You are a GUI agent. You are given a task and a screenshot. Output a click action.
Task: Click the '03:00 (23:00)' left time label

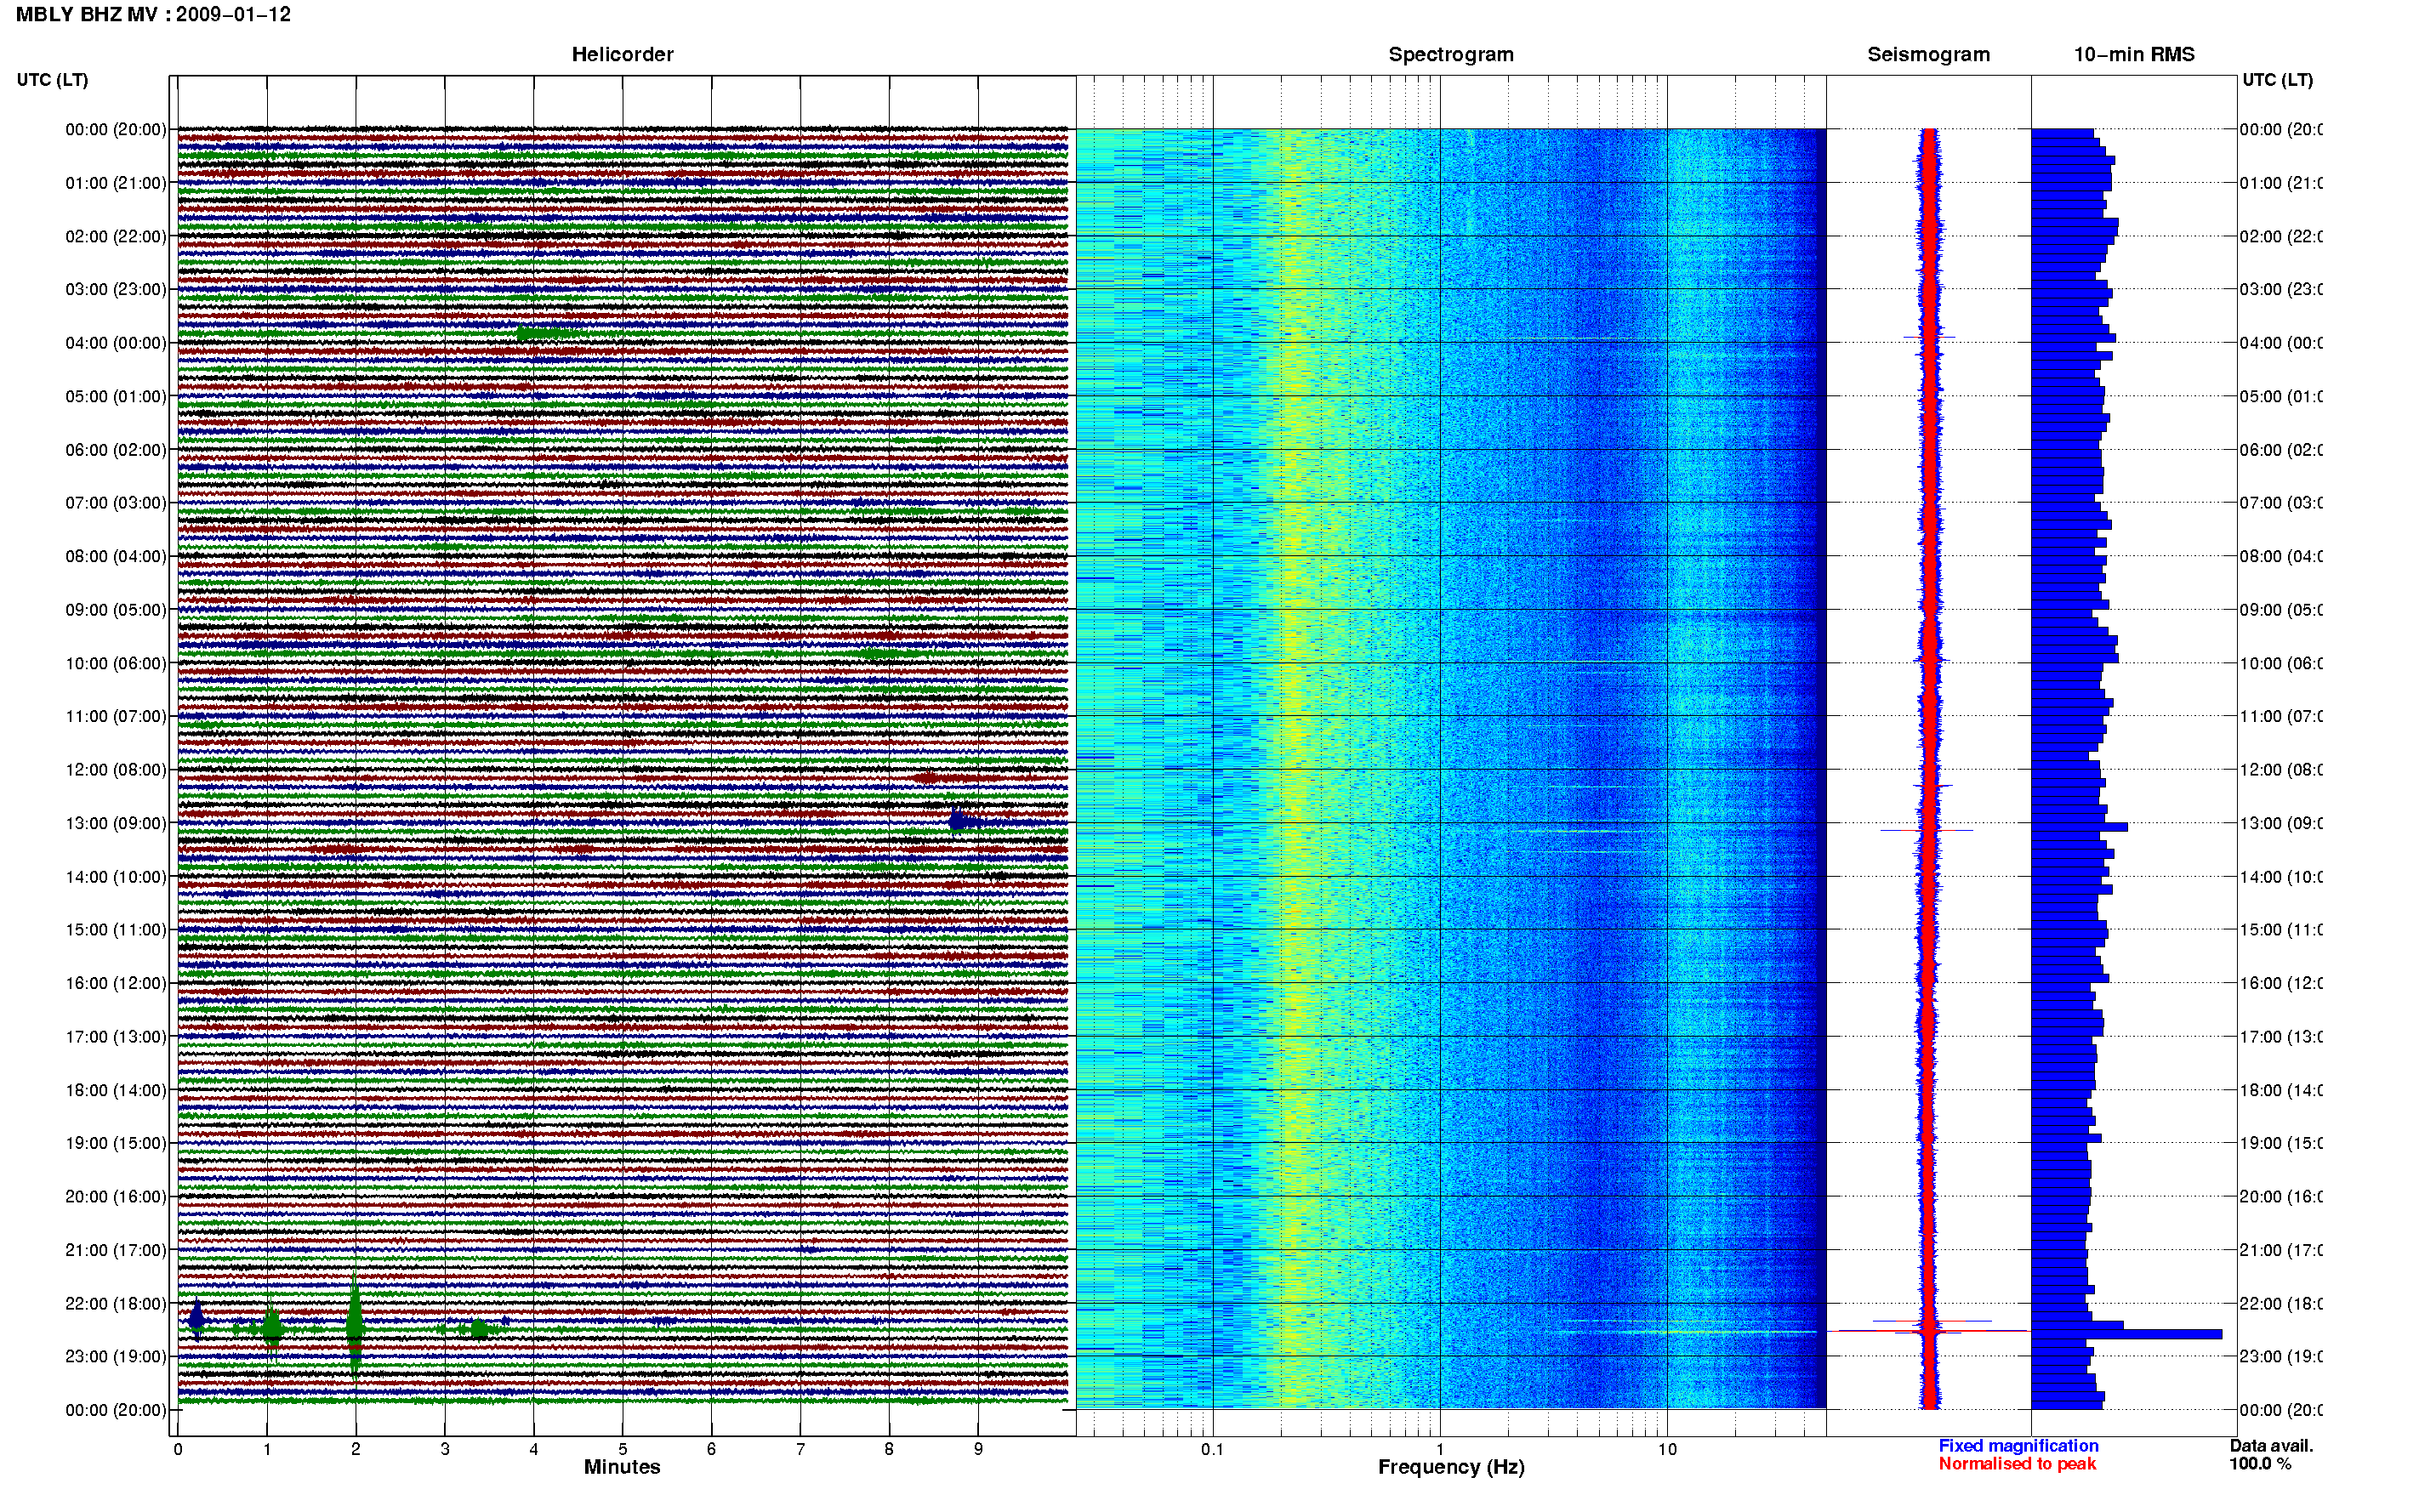click(x=116, y=289)
